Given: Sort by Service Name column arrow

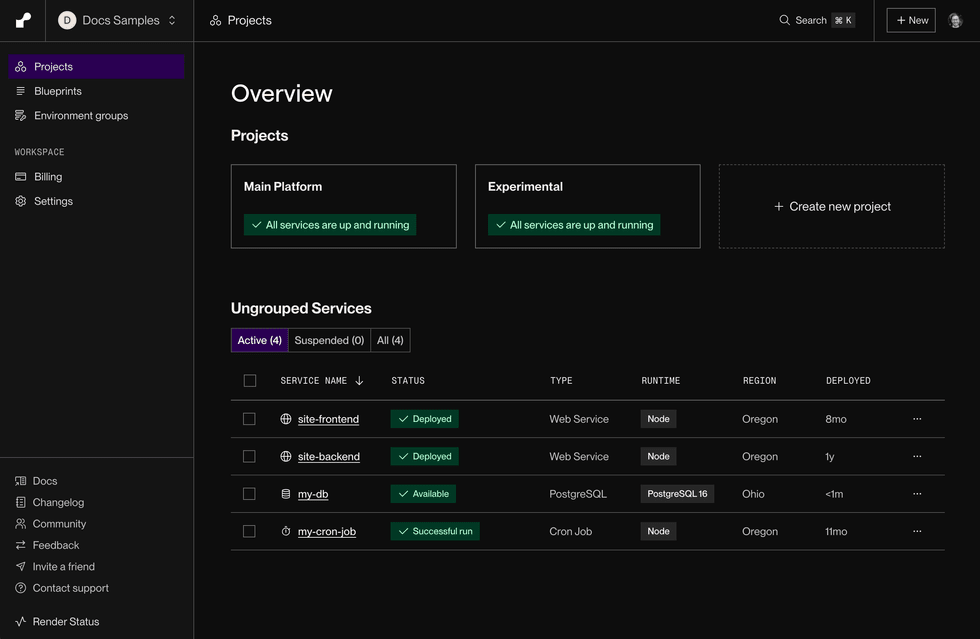Looking at the screenshot, I should click(x=359, y=381).
